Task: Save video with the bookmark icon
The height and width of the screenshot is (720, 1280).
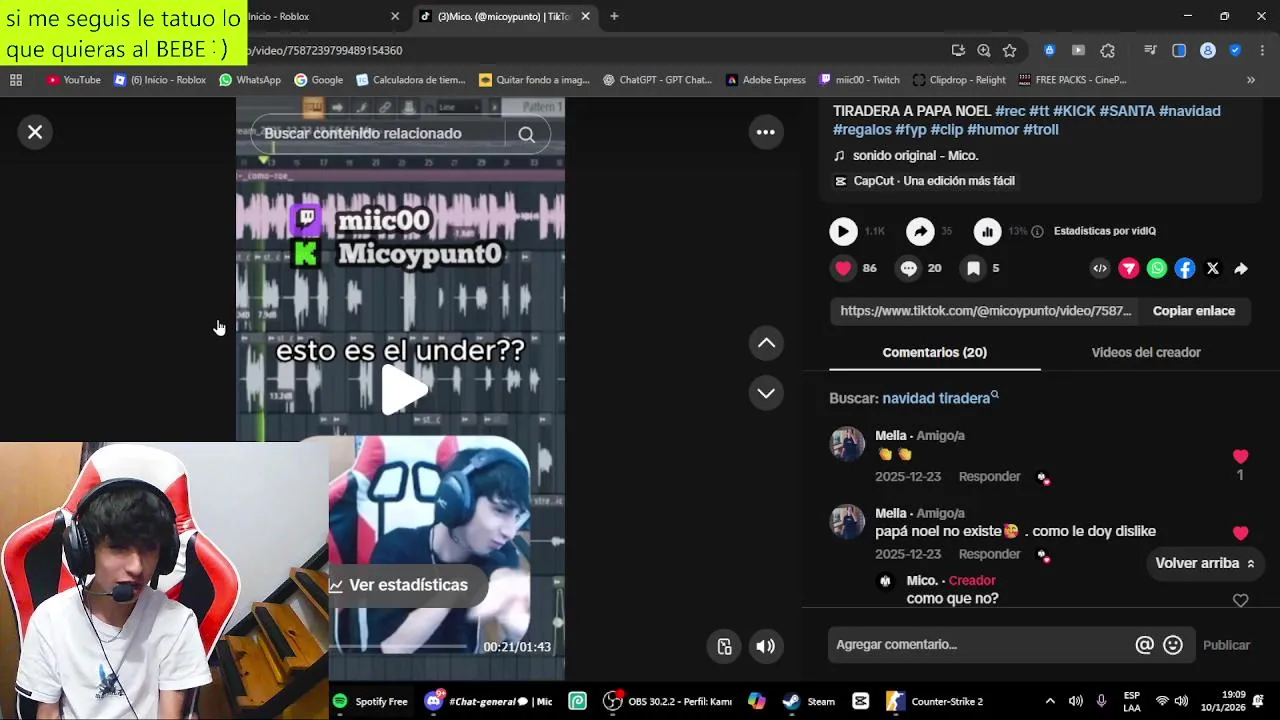Action: (x=973, y=268)
